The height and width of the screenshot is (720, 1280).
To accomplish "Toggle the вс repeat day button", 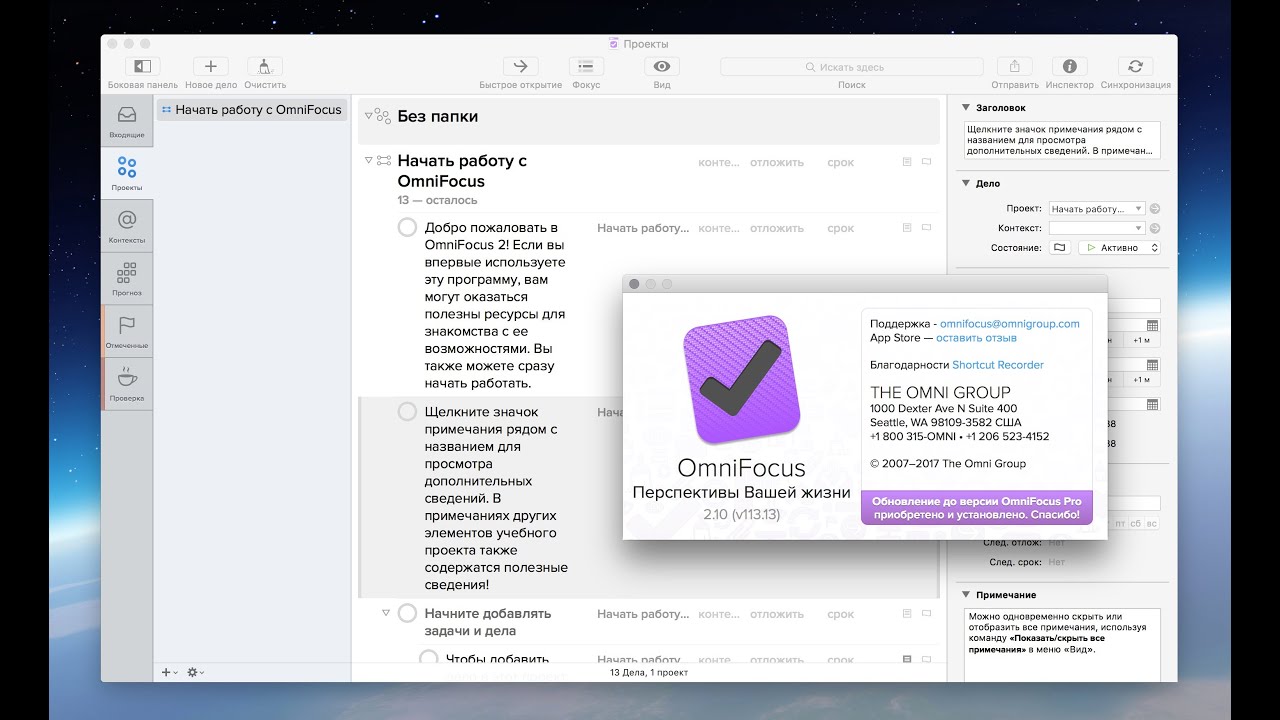I will click(x=1152, y=523).
